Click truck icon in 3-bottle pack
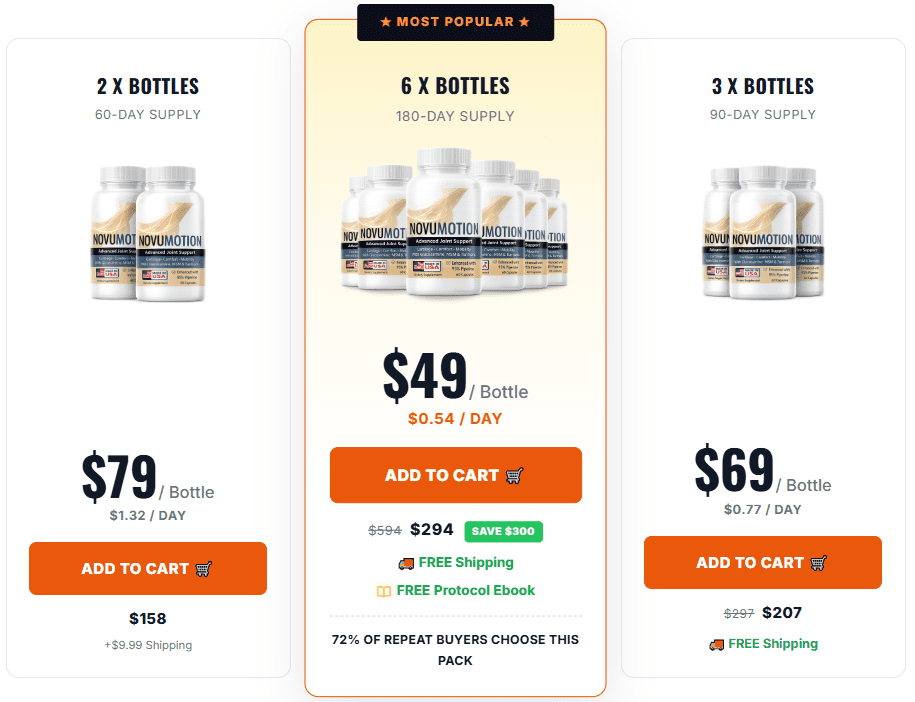Screen dimensions: 915x702 pyautogui.click(x=716, y=644)
